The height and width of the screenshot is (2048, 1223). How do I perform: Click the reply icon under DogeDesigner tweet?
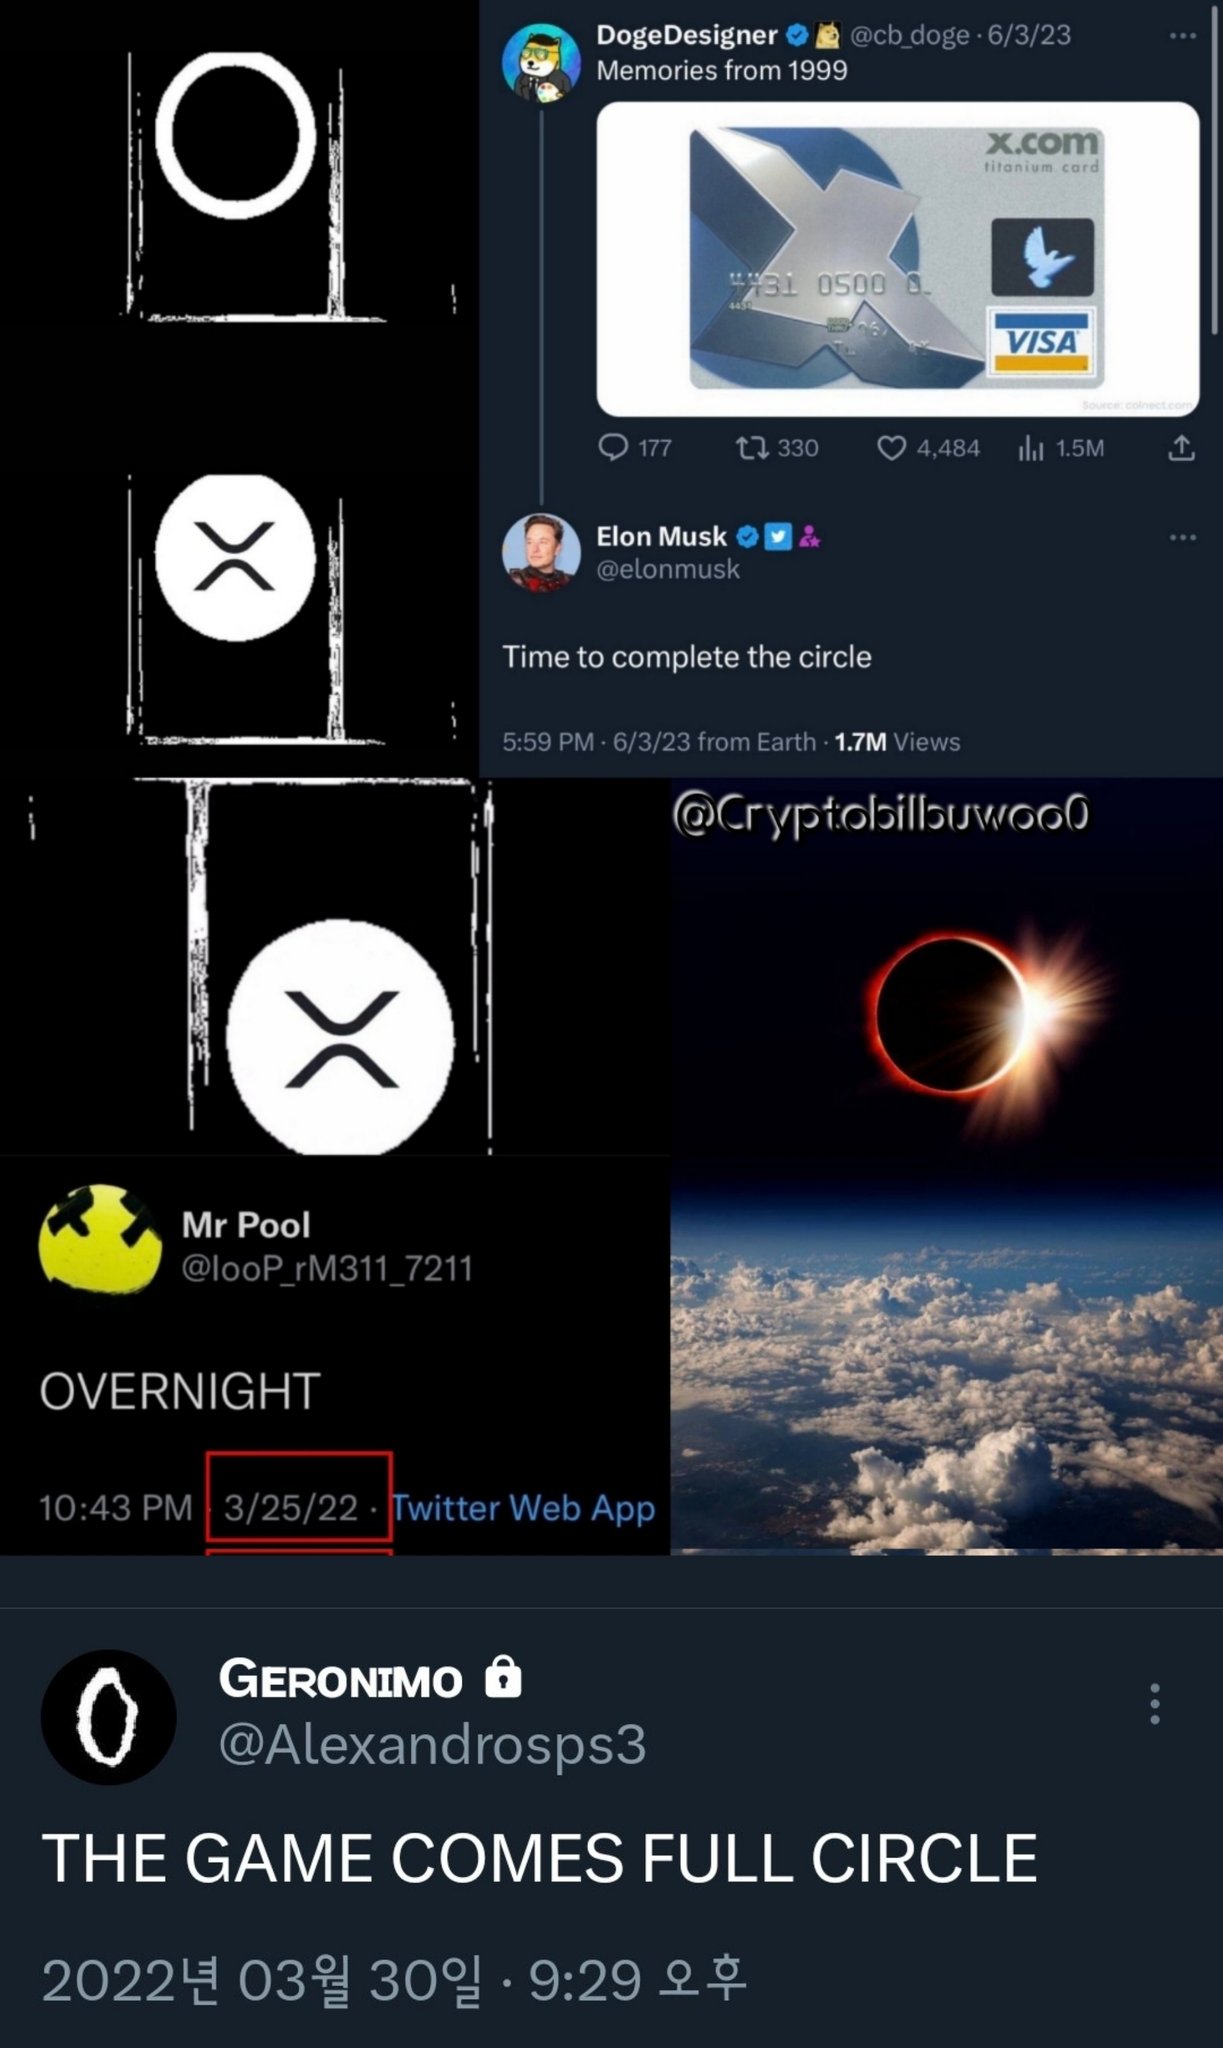click(612, 447)
